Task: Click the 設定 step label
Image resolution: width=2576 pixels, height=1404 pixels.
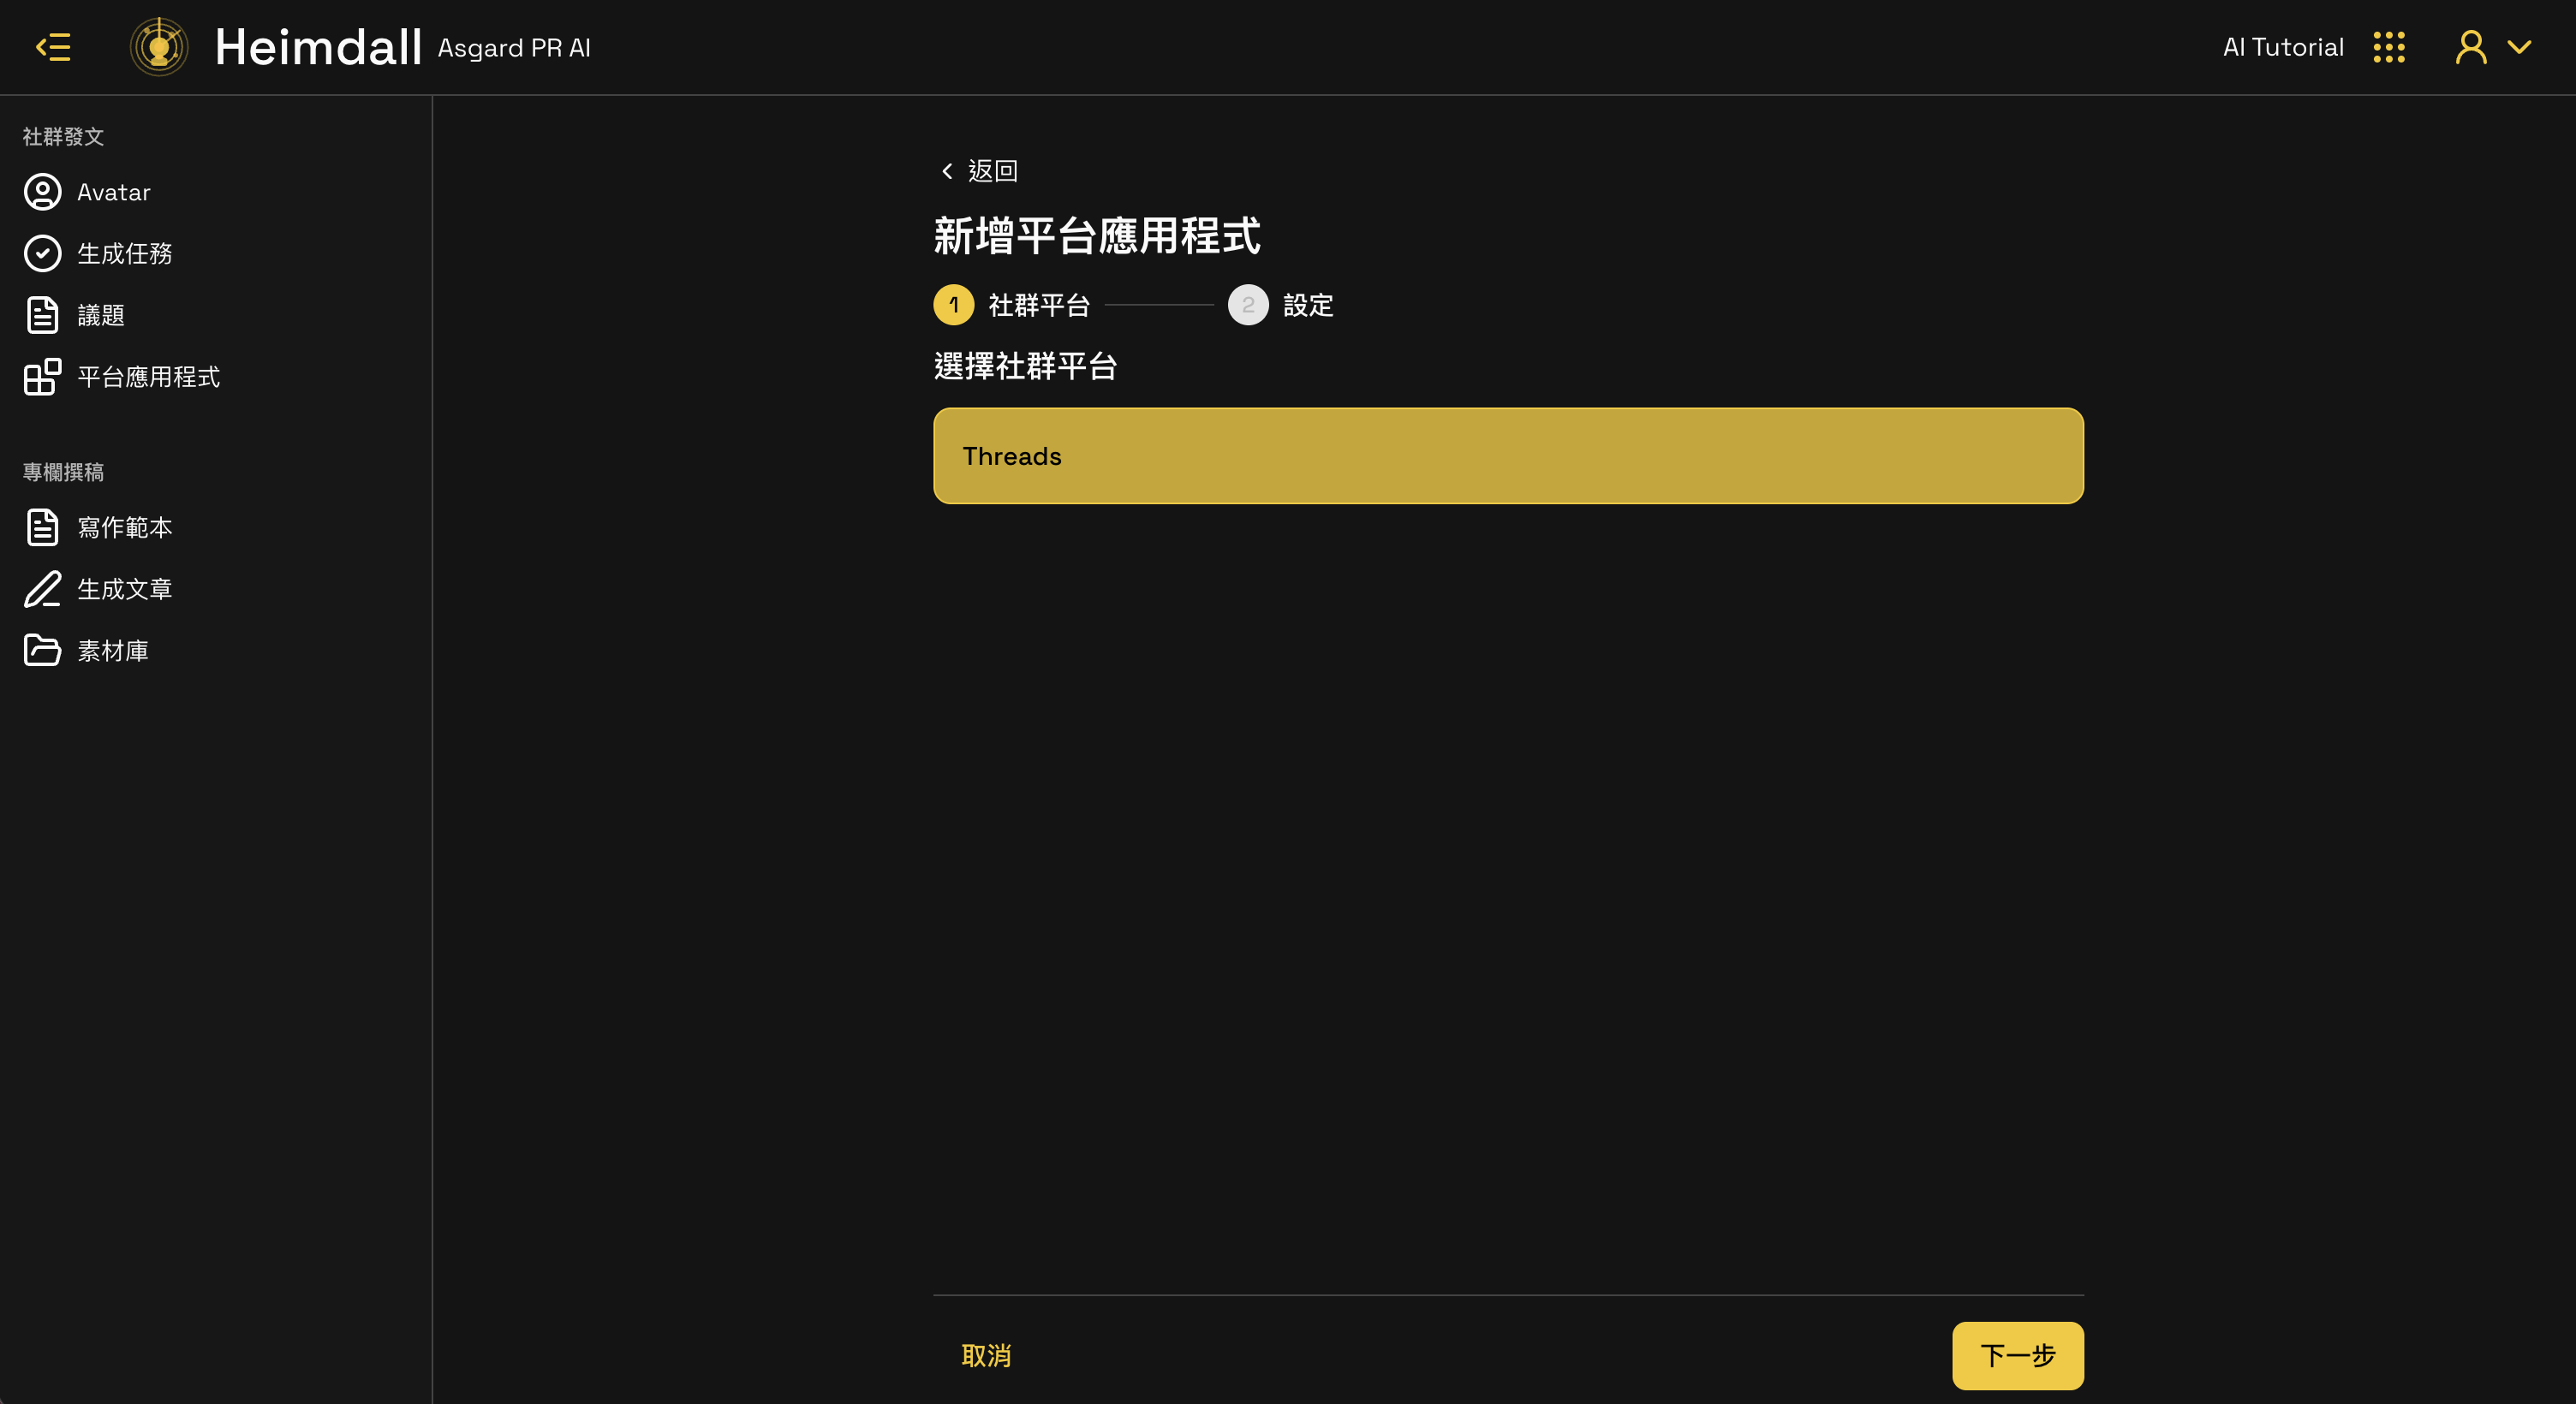Action: [x=1308, y=305]
